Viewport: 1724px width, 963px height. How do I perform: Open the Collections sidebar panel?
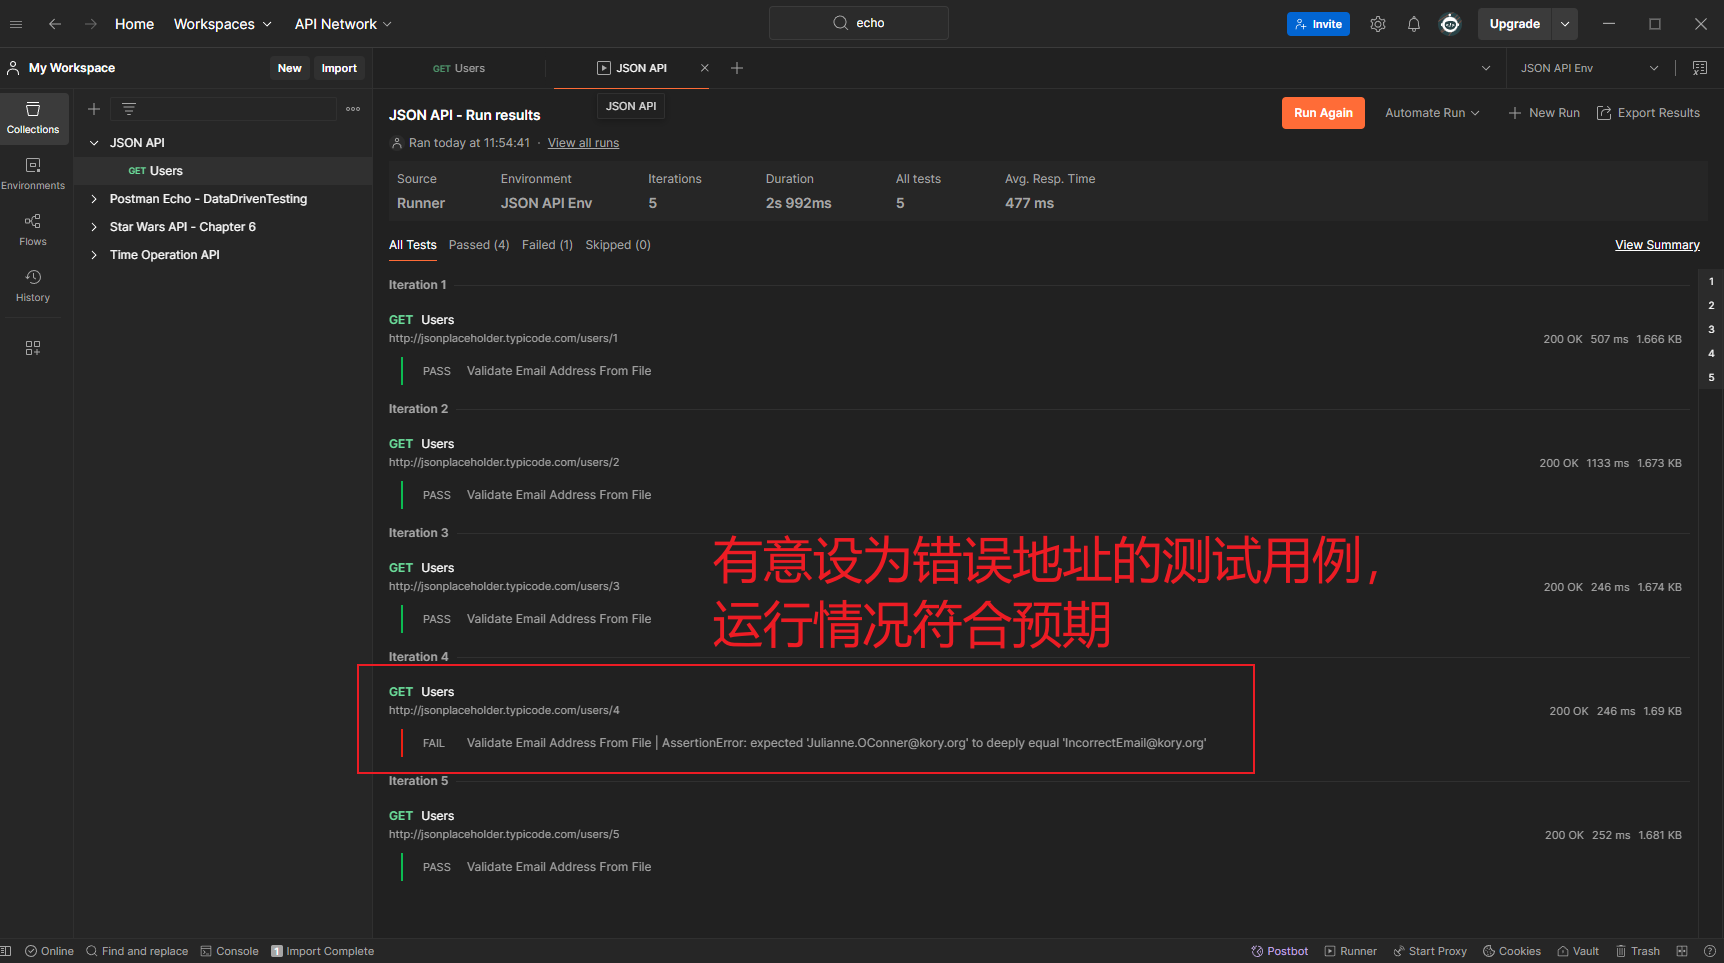pos(33,118)
